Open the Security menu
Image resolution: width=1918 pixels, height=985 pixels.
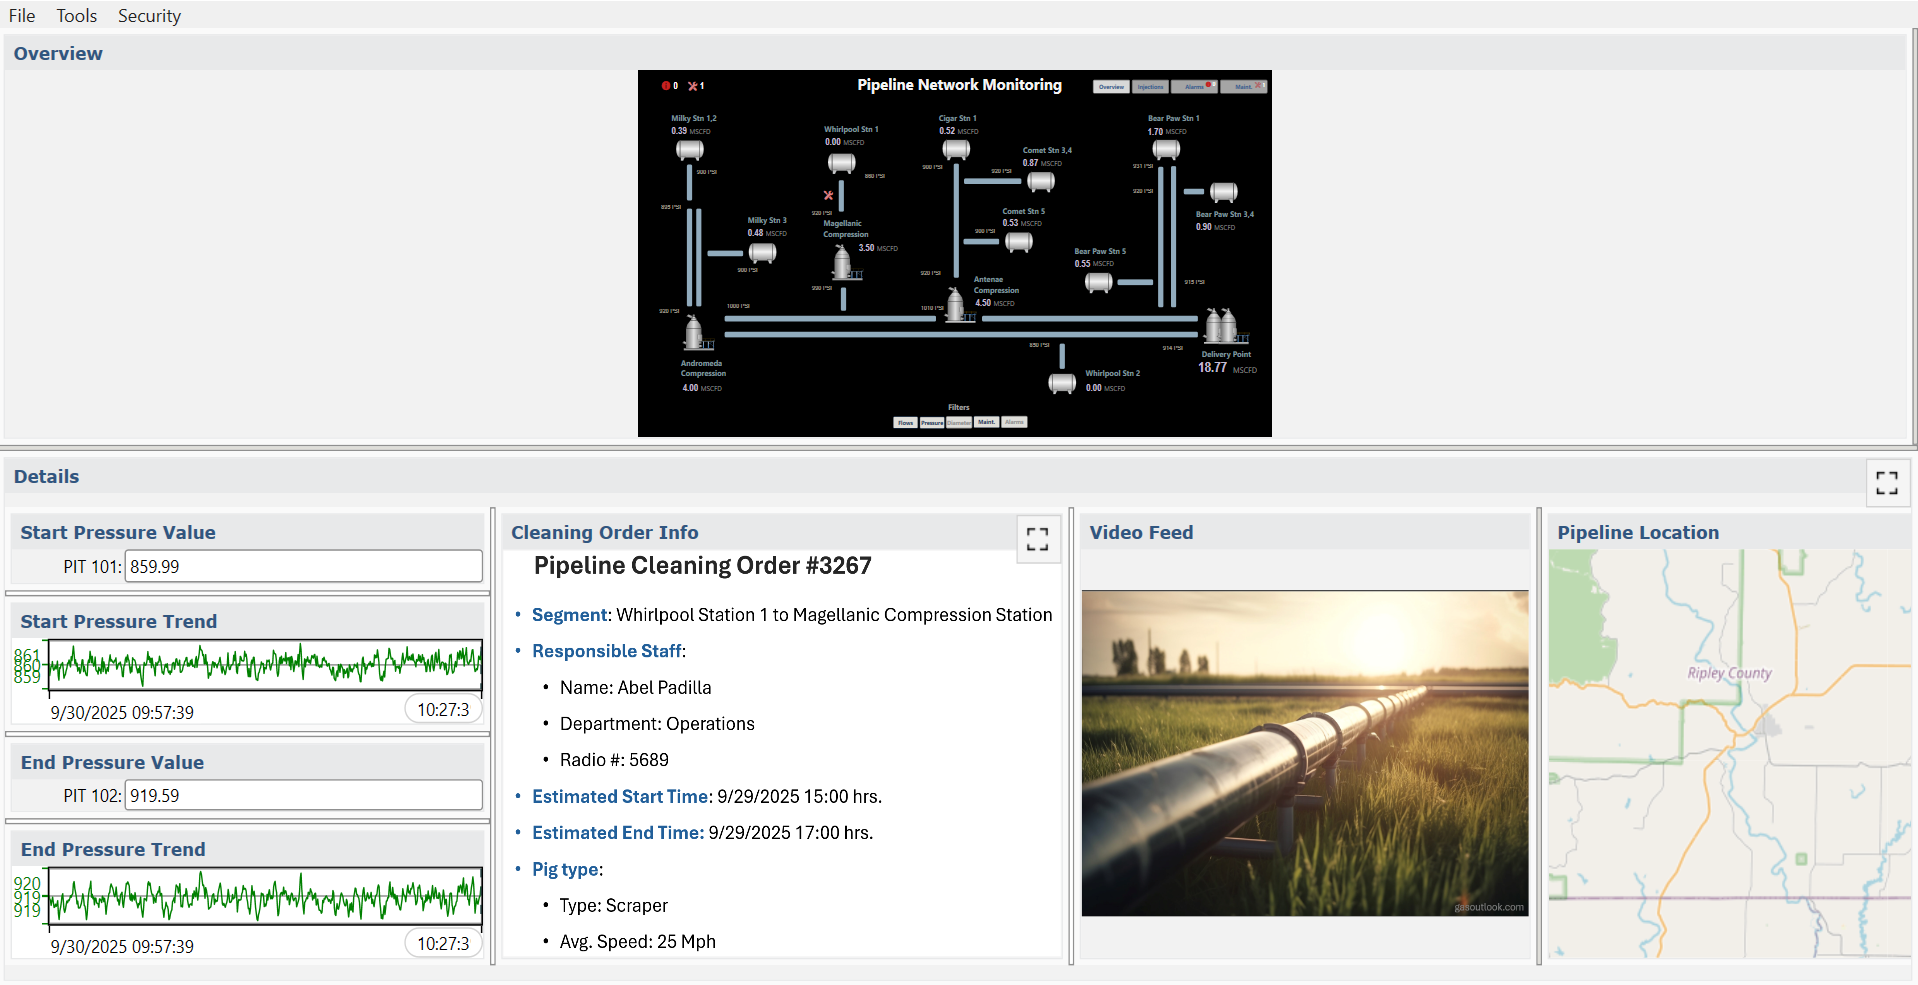click(x=149, y=16)
